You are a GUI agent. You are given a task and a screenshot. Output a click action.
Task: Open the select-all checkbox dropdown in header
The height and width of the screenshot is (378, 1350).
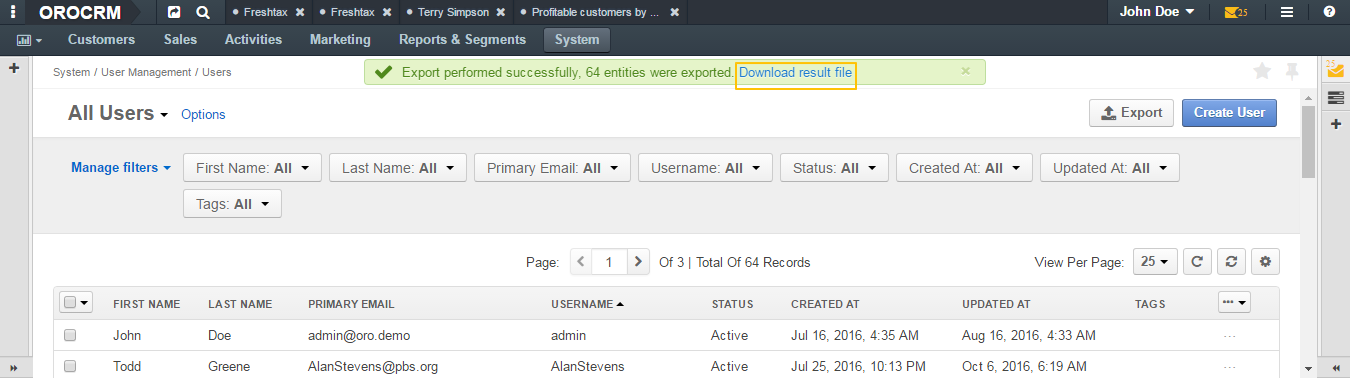[x=76, y=303]
